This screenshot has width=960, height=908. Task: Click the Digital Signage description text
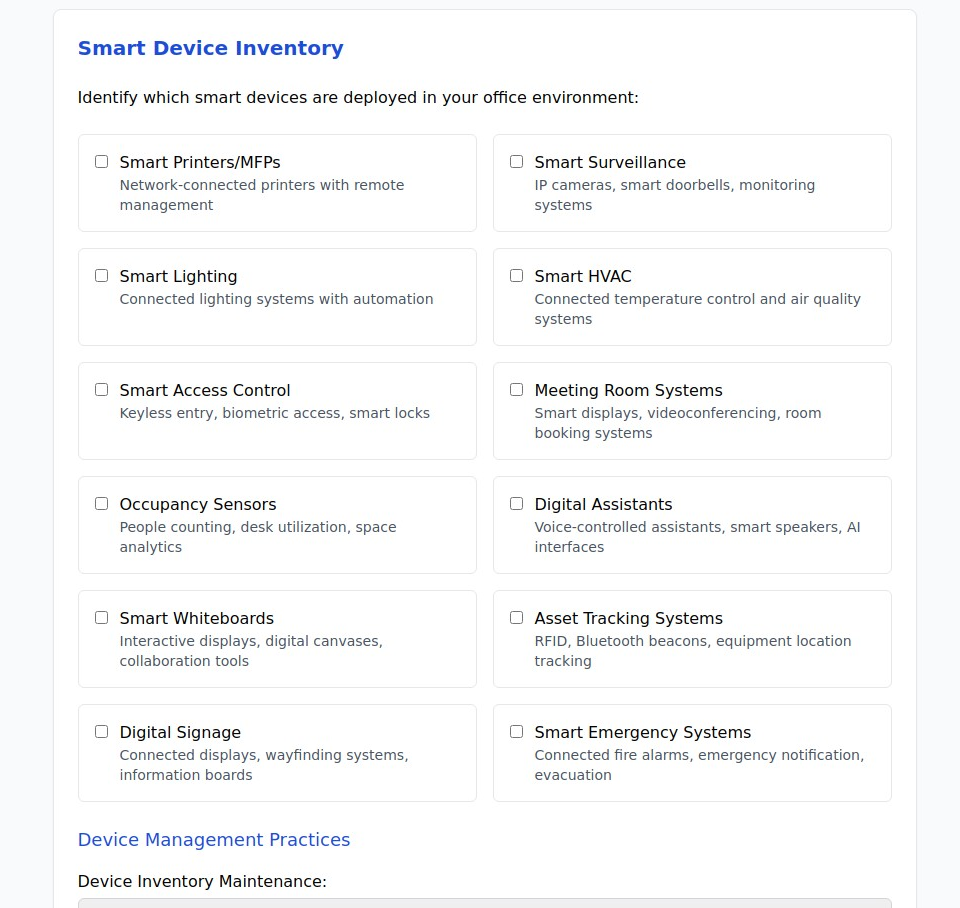(263, 765)
